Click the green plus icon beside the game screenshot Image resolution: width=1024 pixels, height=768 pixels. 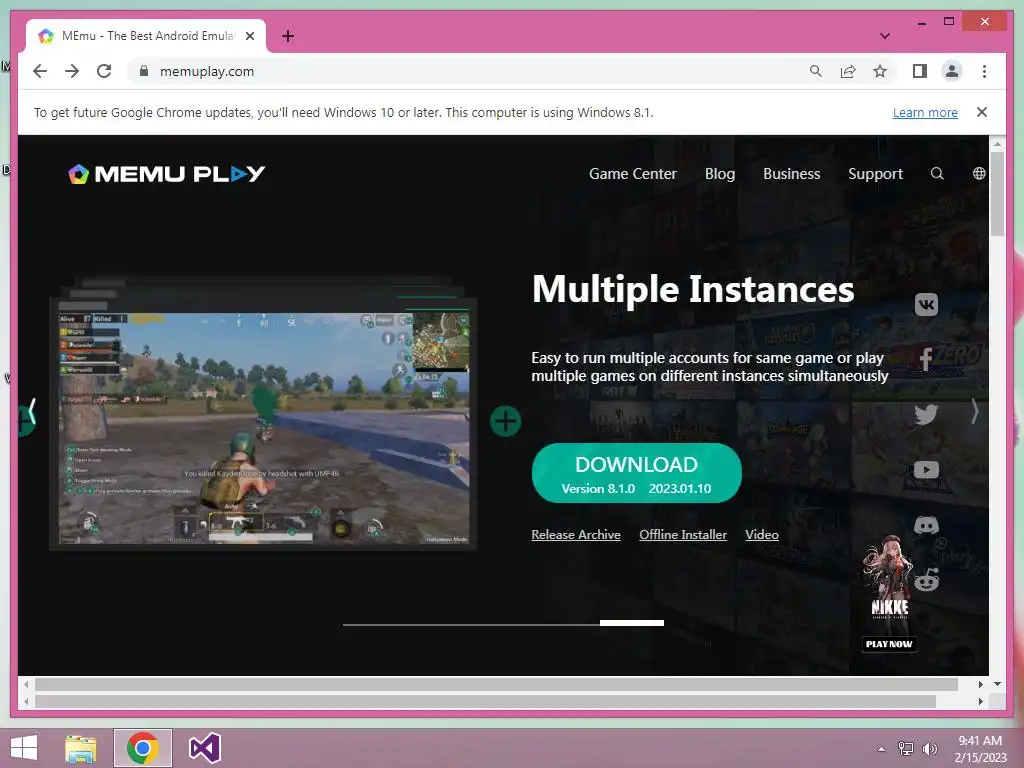(x=505, y=421)
